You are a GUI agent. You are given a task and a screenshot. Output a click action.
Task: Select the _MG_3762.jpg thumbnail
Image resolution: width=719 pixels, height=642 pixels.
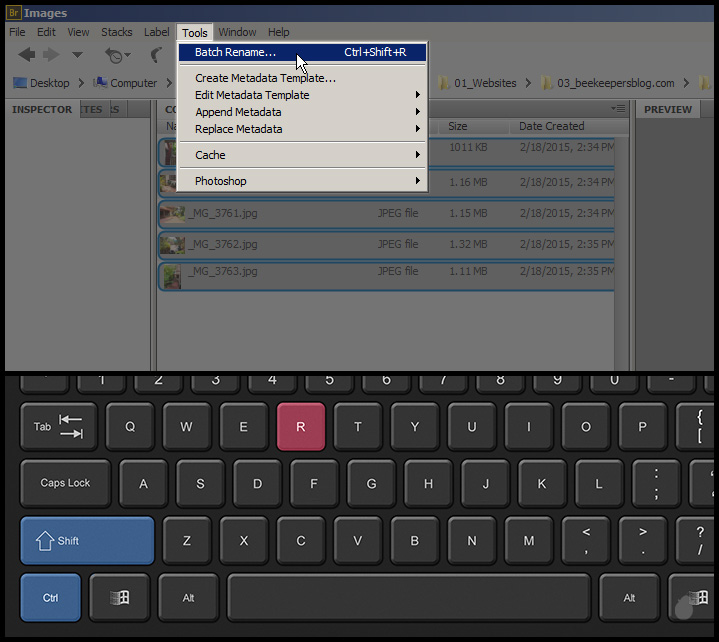coord(173,244)
